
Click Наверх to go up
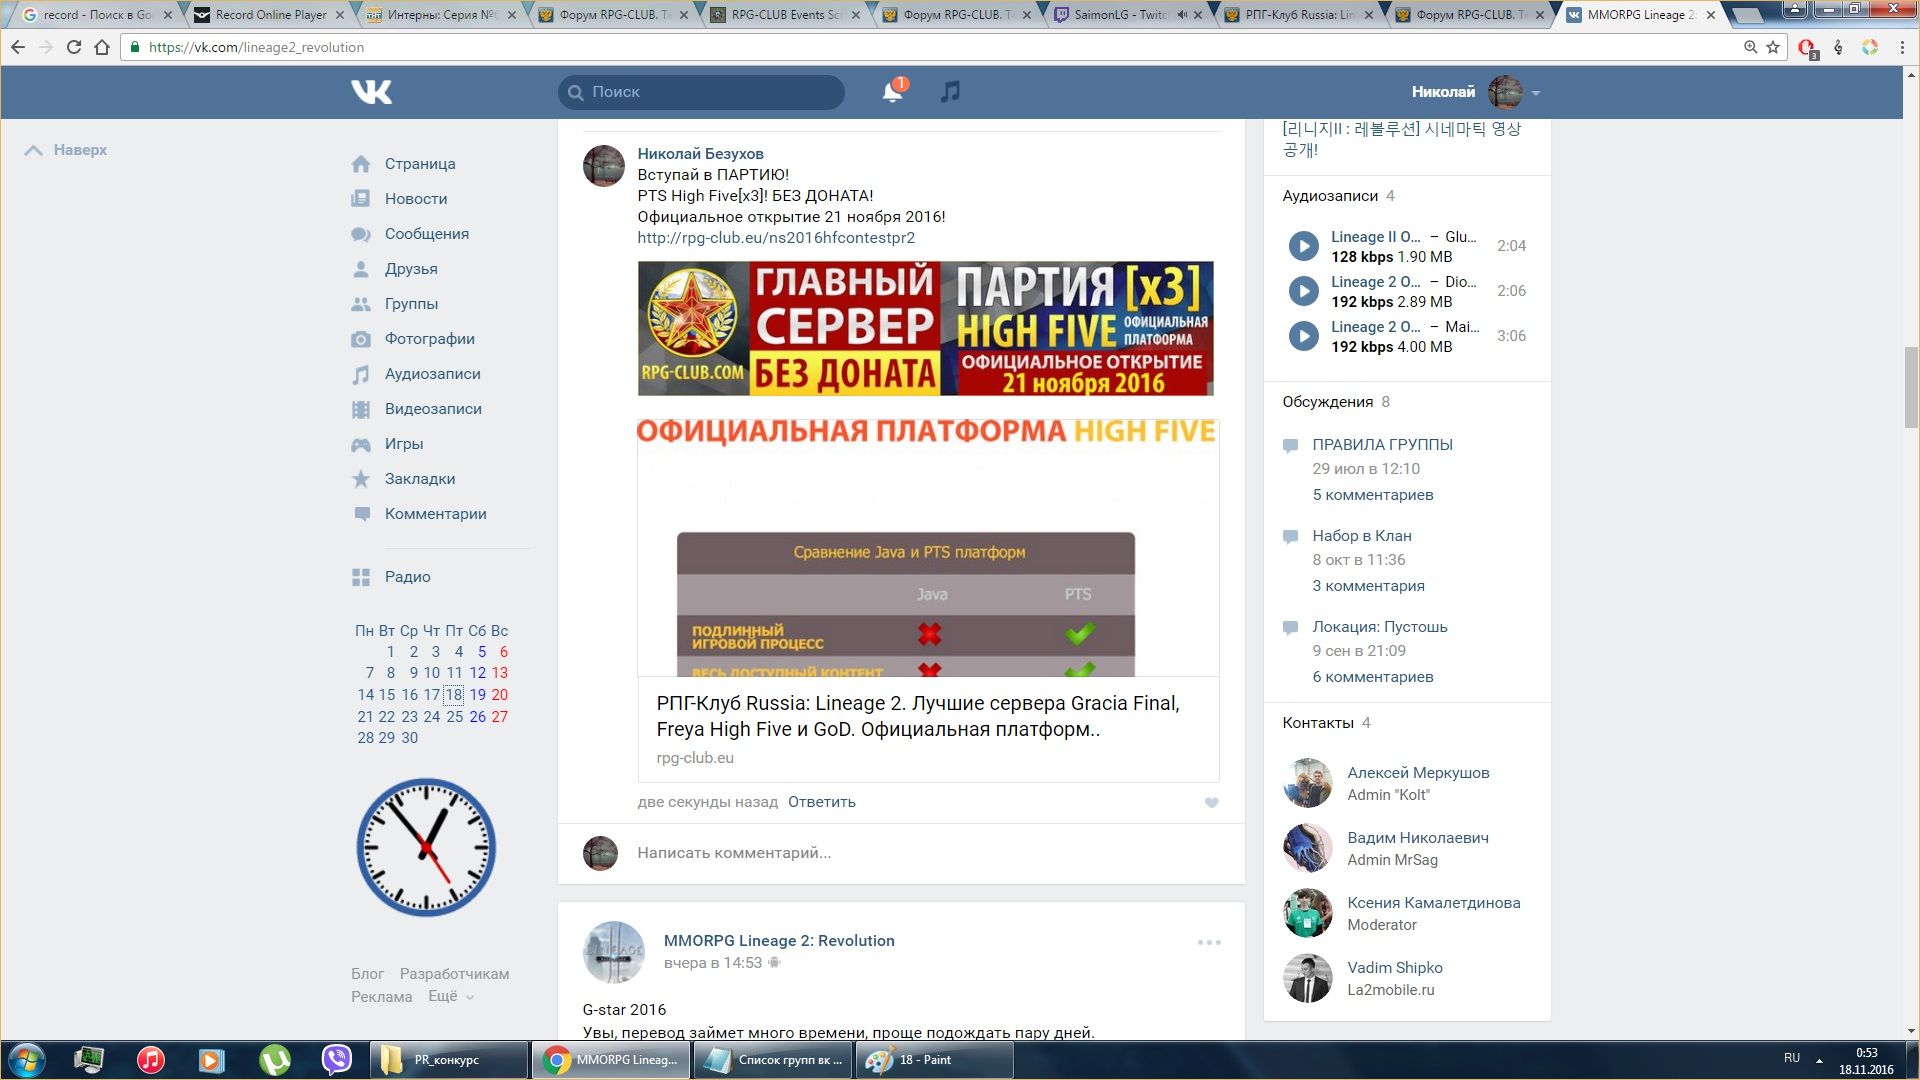pyautogui.click(x=66, y=150)
